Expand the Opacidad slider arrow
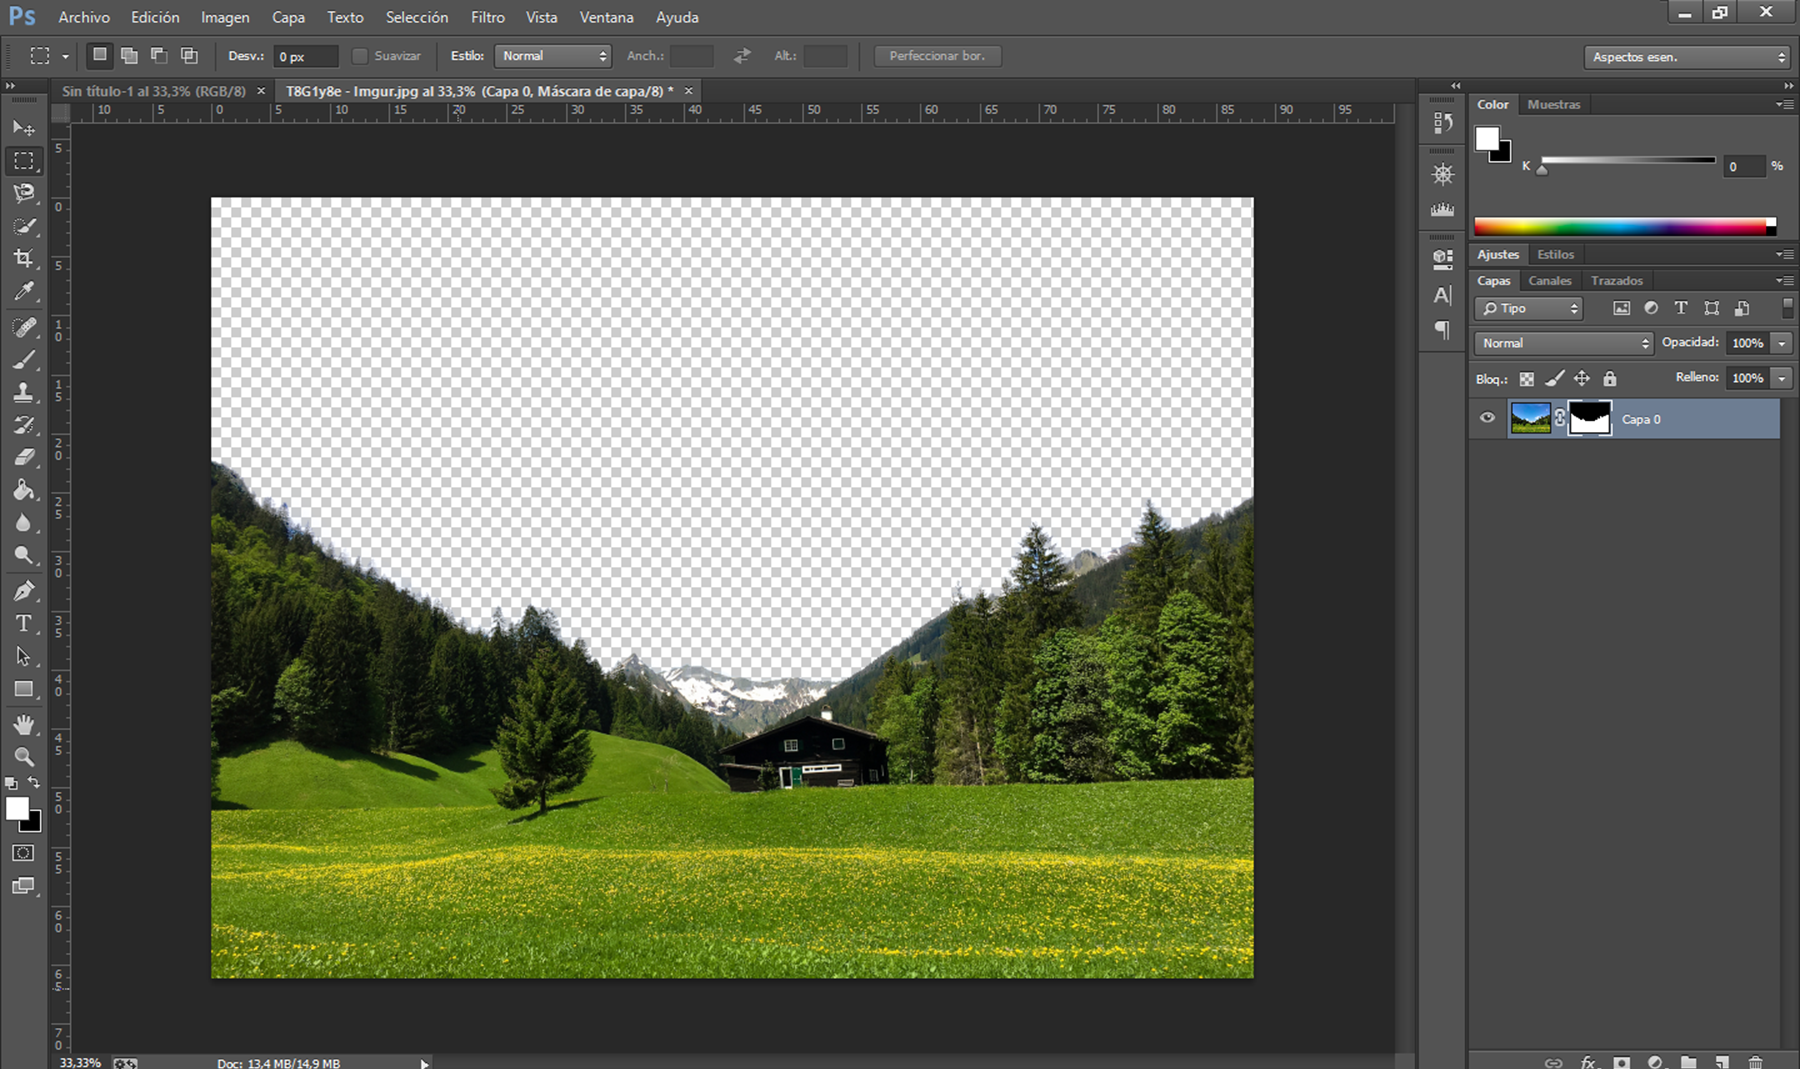Screen dimensions: 1800x1069 point(1782,343)
